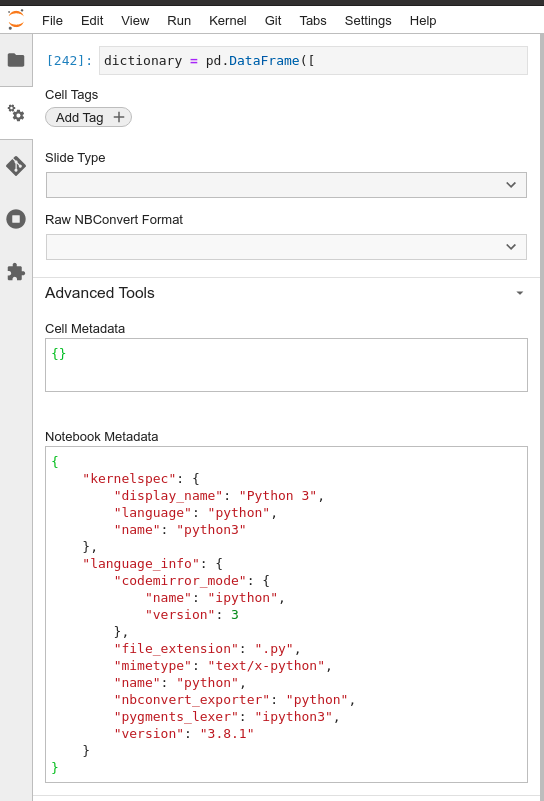This screenshot has width=544, height=801.
Task: Open the Settings menu
Action: pos(368,20)
